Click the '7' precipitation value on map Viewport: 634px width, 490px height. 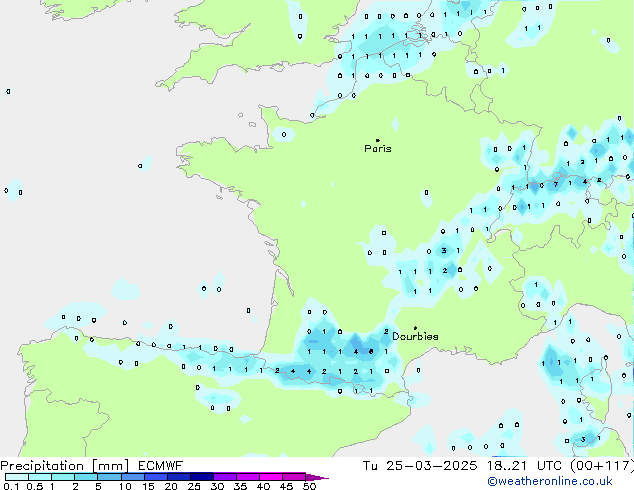pos(556,185)
